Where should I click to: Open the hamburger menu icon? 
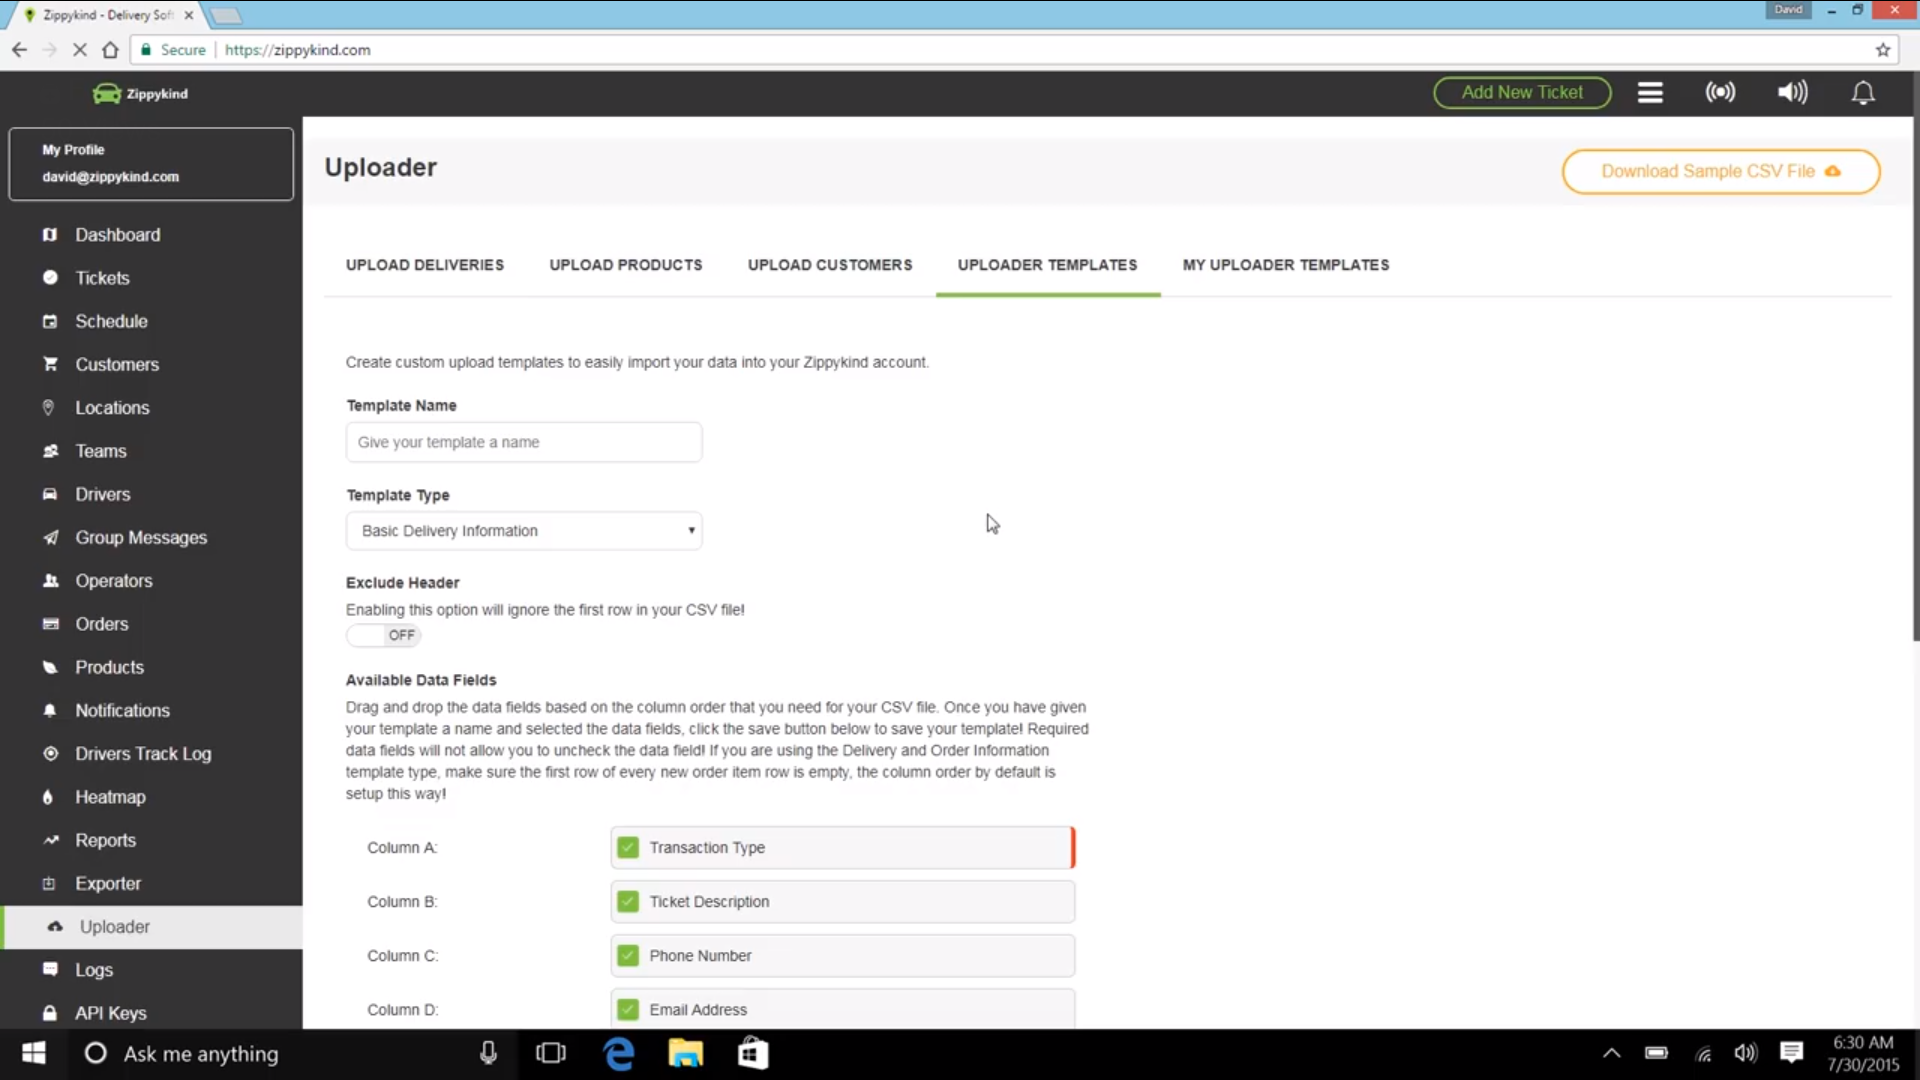point(1650,92)
